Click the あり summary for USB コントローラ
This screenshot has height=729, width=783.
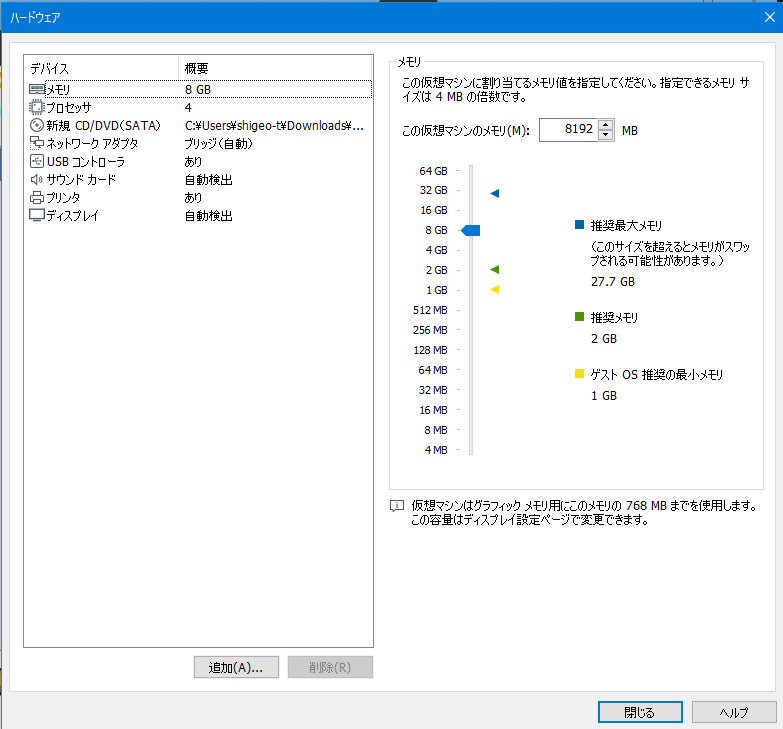(x=193, y=162)
